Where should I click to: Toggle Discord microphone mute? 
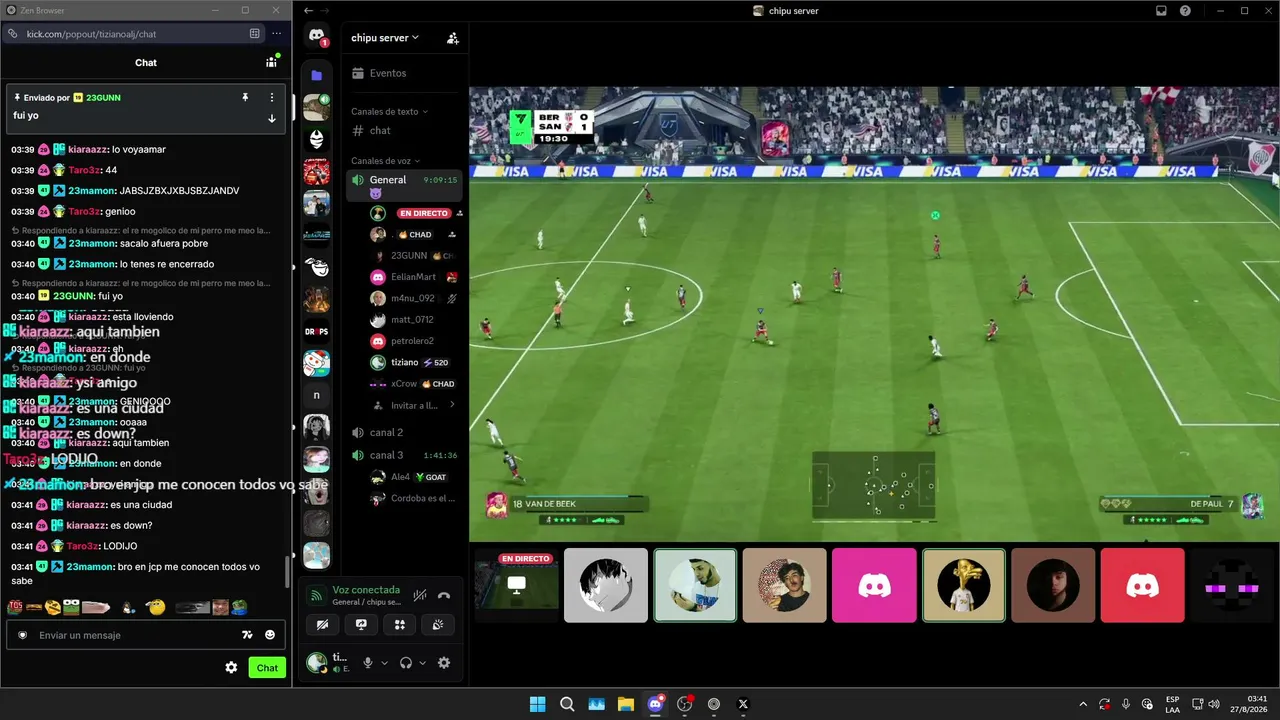coord(368,663)
